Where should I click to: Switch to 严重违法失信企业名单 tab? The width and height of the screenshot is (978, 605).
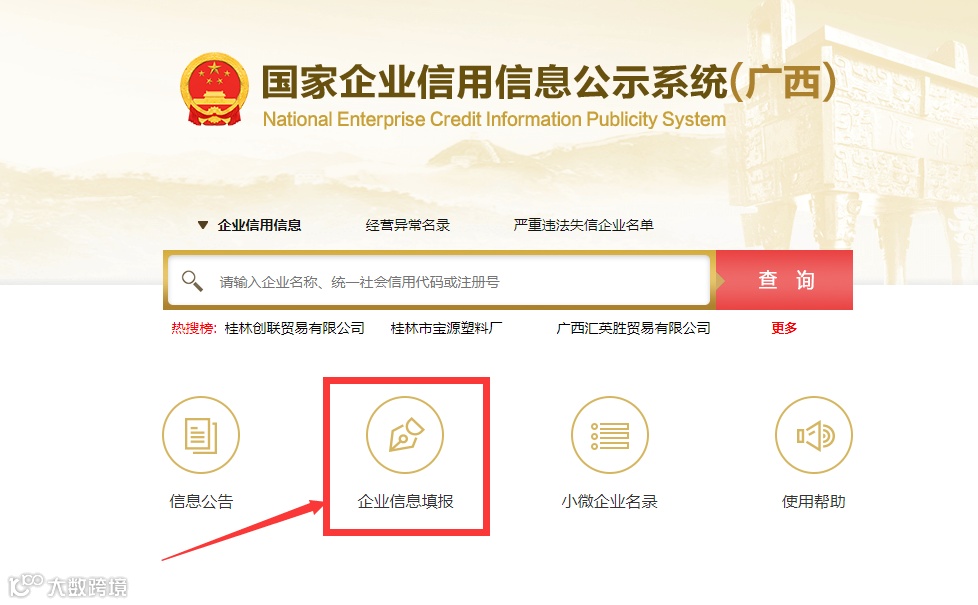point(583,225)
